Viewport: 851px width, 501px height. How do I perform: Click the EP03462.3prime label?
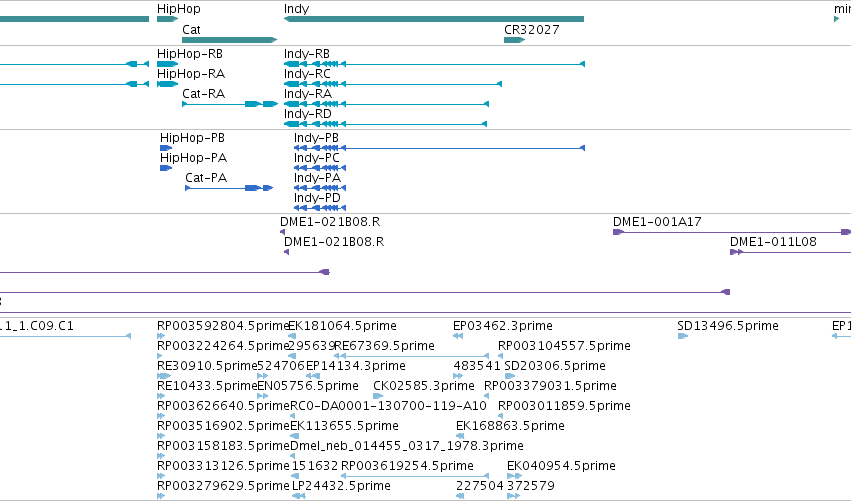(503, 326)
